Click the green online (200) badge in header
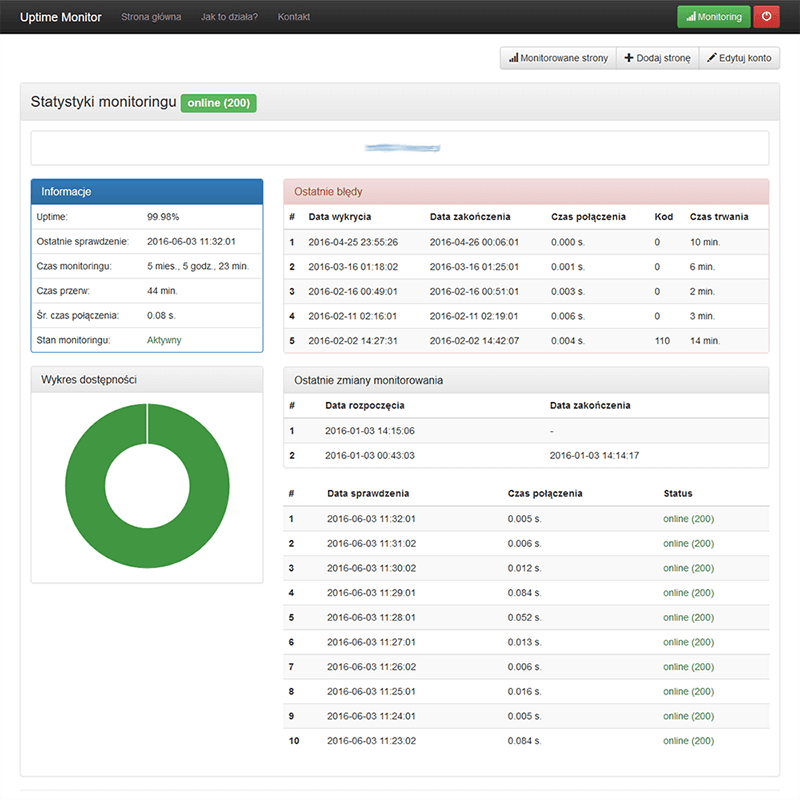The height and width of the screenshot is (800, 800). pyautogui.click(x=218, y=103)
